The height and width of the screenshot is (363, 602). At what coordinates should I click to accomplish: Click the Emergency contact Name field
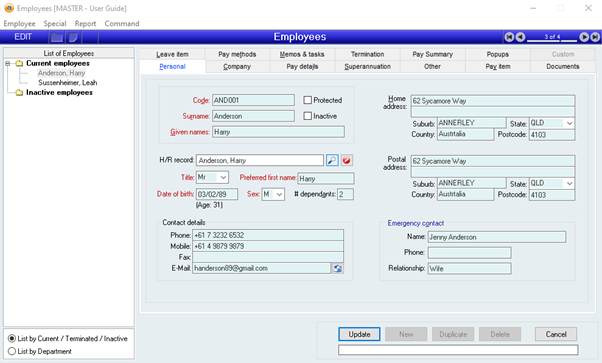click(x=497, y=237)
